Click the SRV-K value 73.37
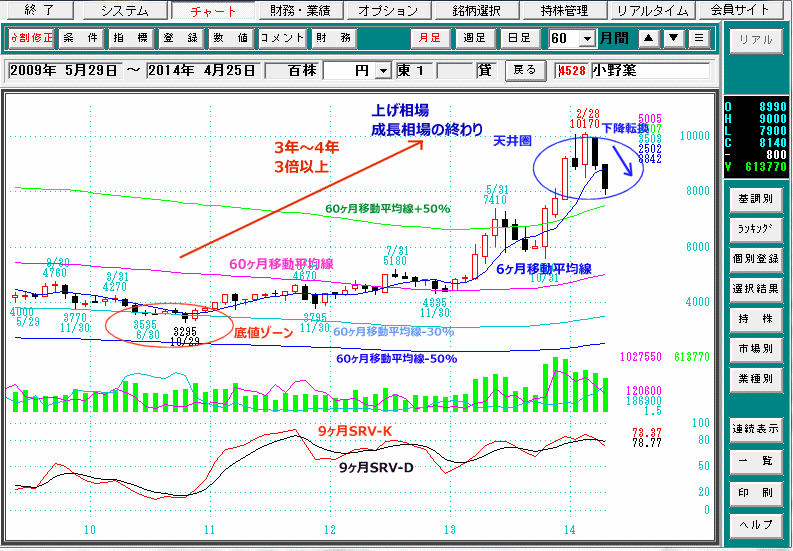The height and width of the screenshot is (551, 793). [x=647, y=433]
